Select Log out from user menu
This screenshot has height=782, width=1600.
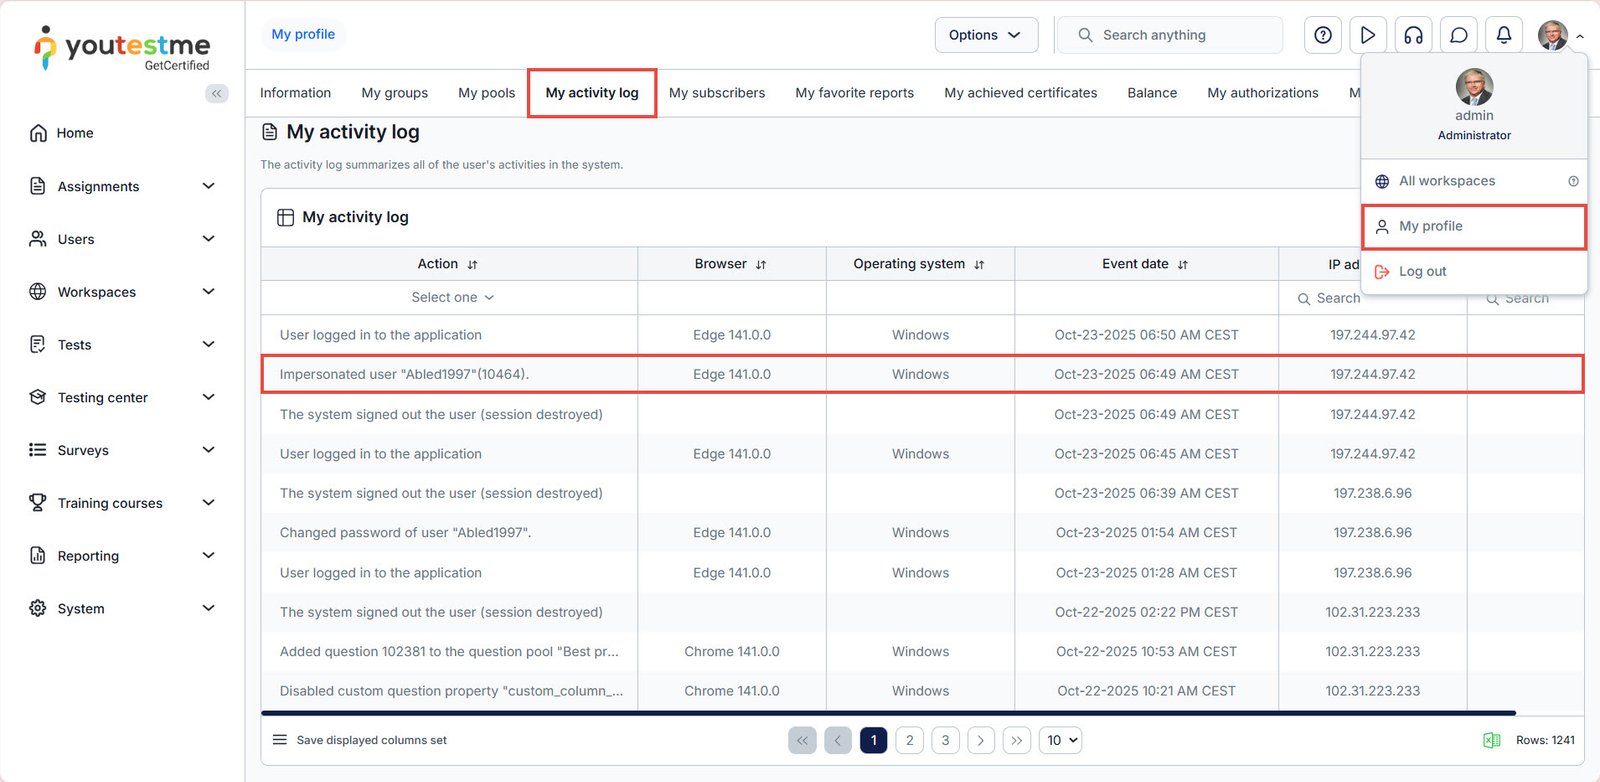[1422, 271]
